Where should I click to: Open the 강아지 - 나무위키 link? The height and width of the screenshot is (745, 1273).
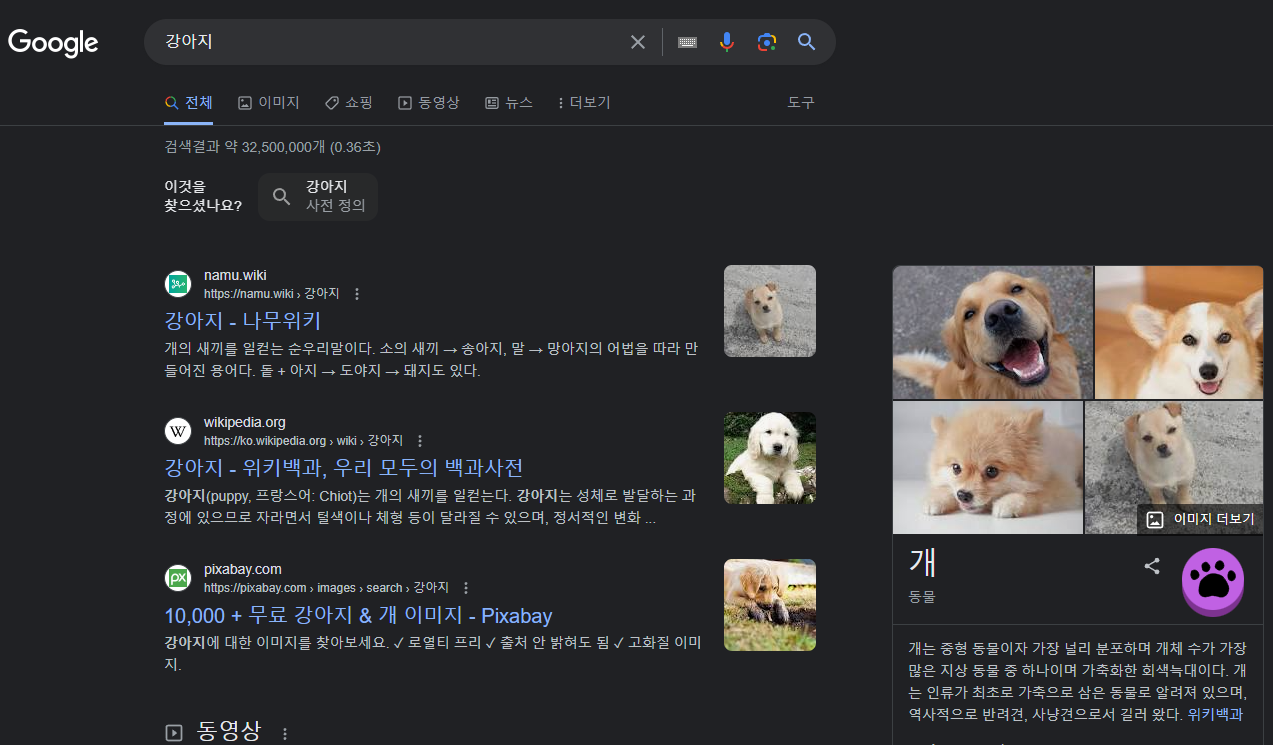(243, 321)
